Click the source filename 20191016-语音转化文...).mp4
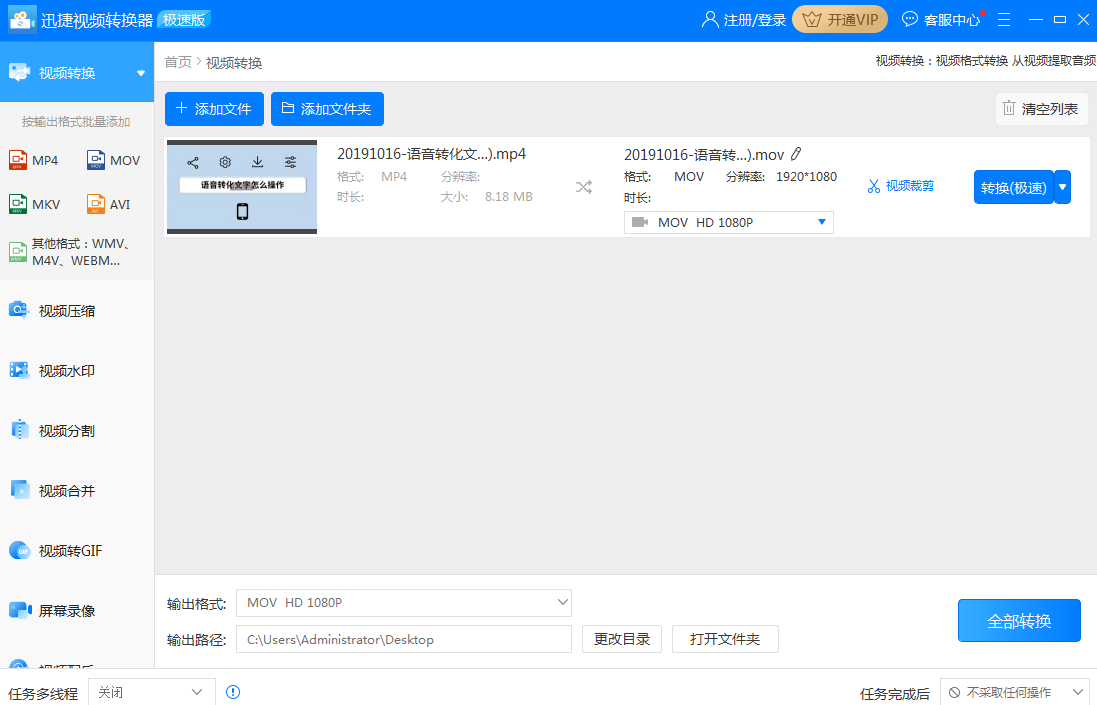This screenshot has height=705, width=1097. [431, 154]
